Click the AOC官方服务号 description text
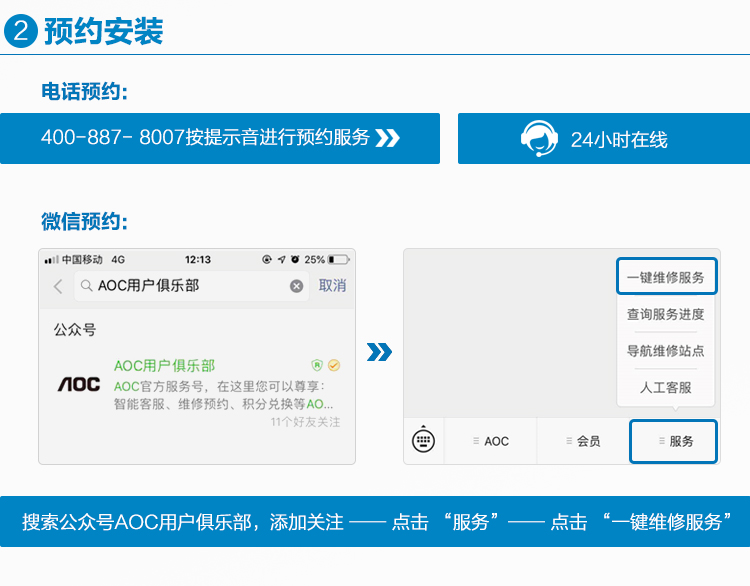Screen dimensions: 750x586 tap(223, 395)
